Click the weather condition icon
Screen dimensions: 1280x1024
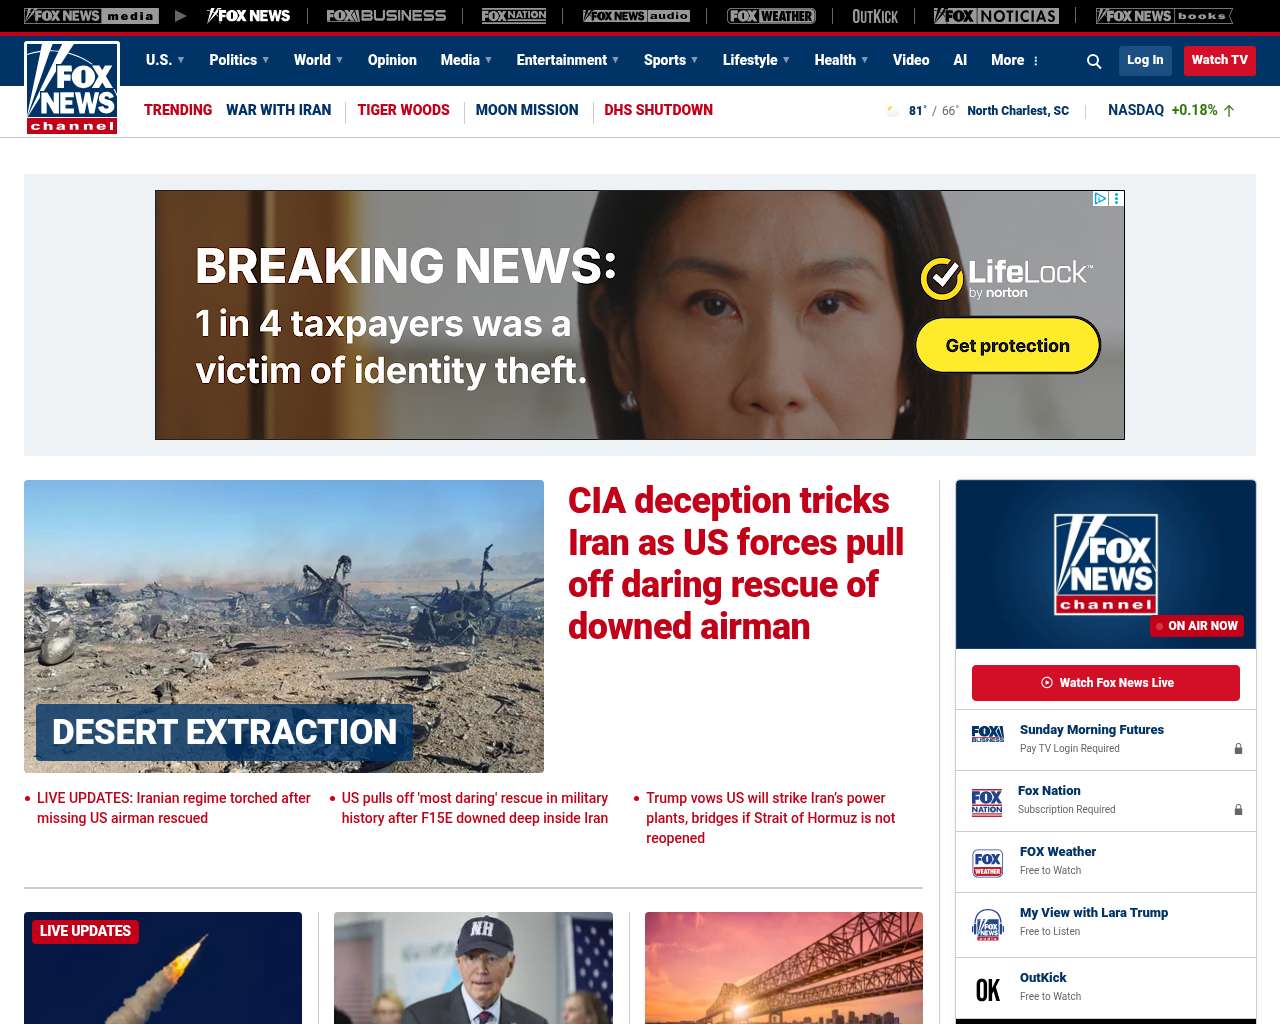(893, 111)
